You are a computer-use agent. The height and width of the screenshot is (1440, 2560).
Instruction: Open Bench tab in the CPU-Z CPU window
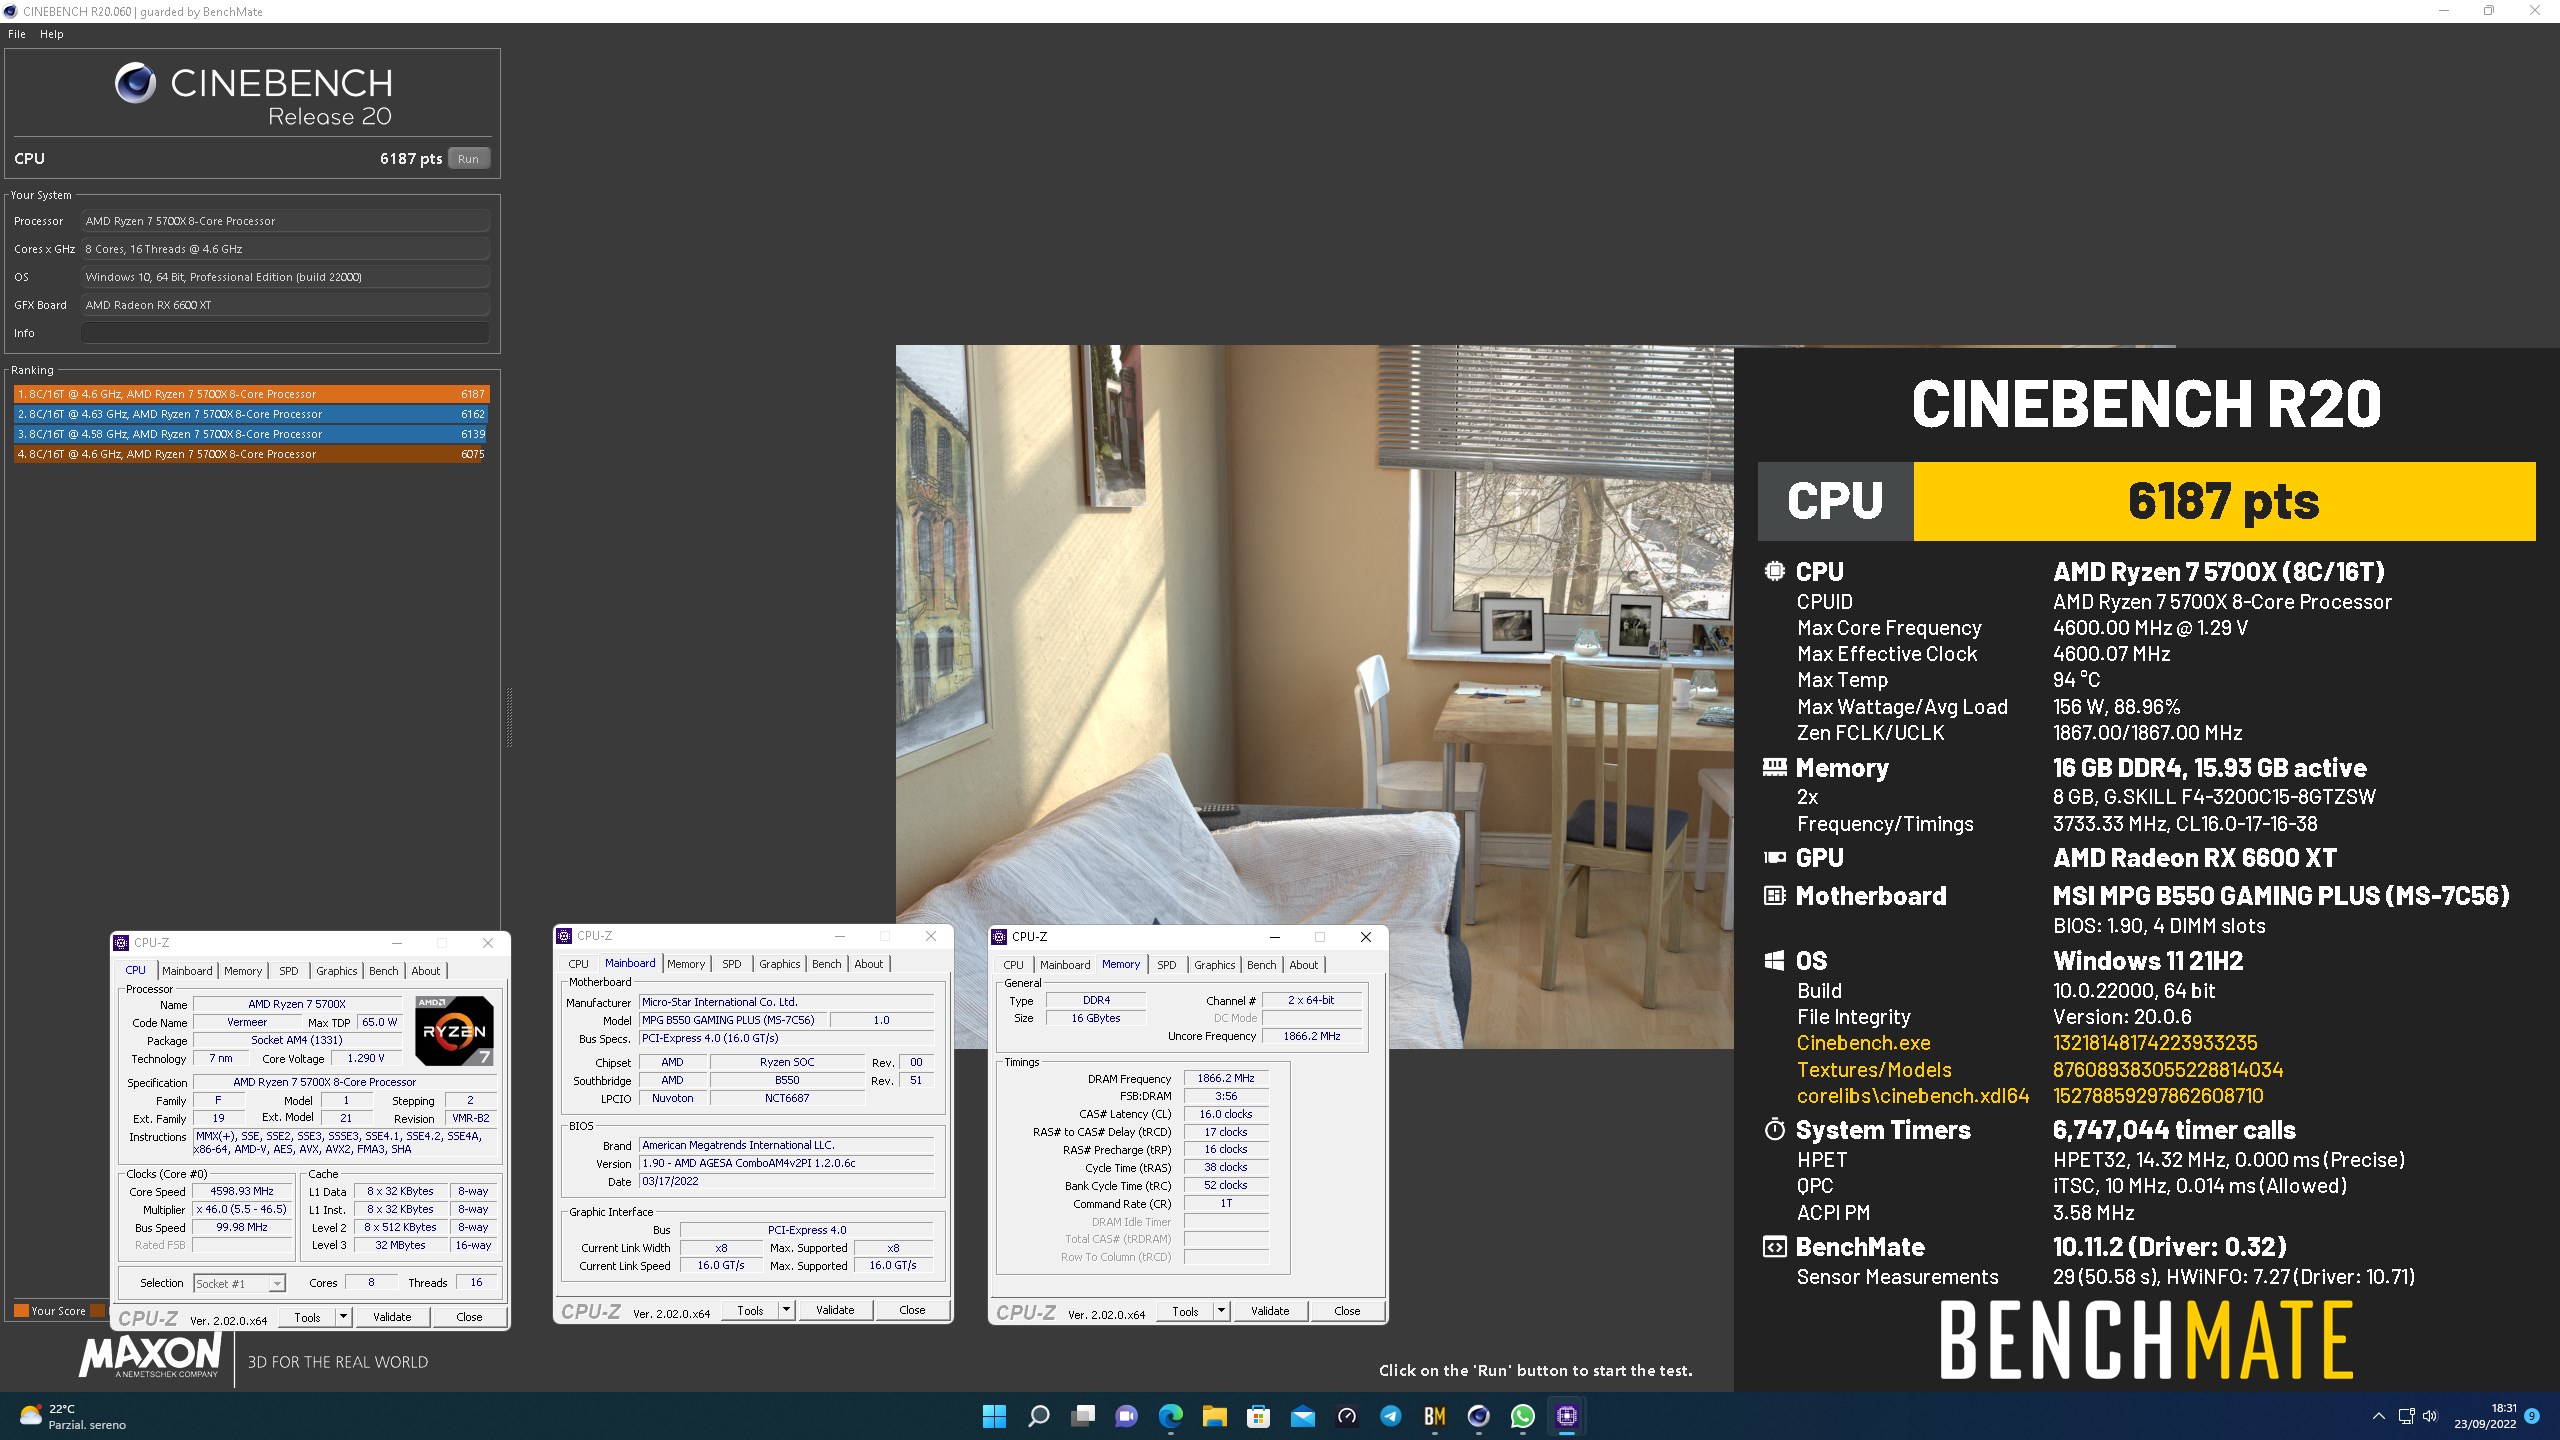click(383, 971)
